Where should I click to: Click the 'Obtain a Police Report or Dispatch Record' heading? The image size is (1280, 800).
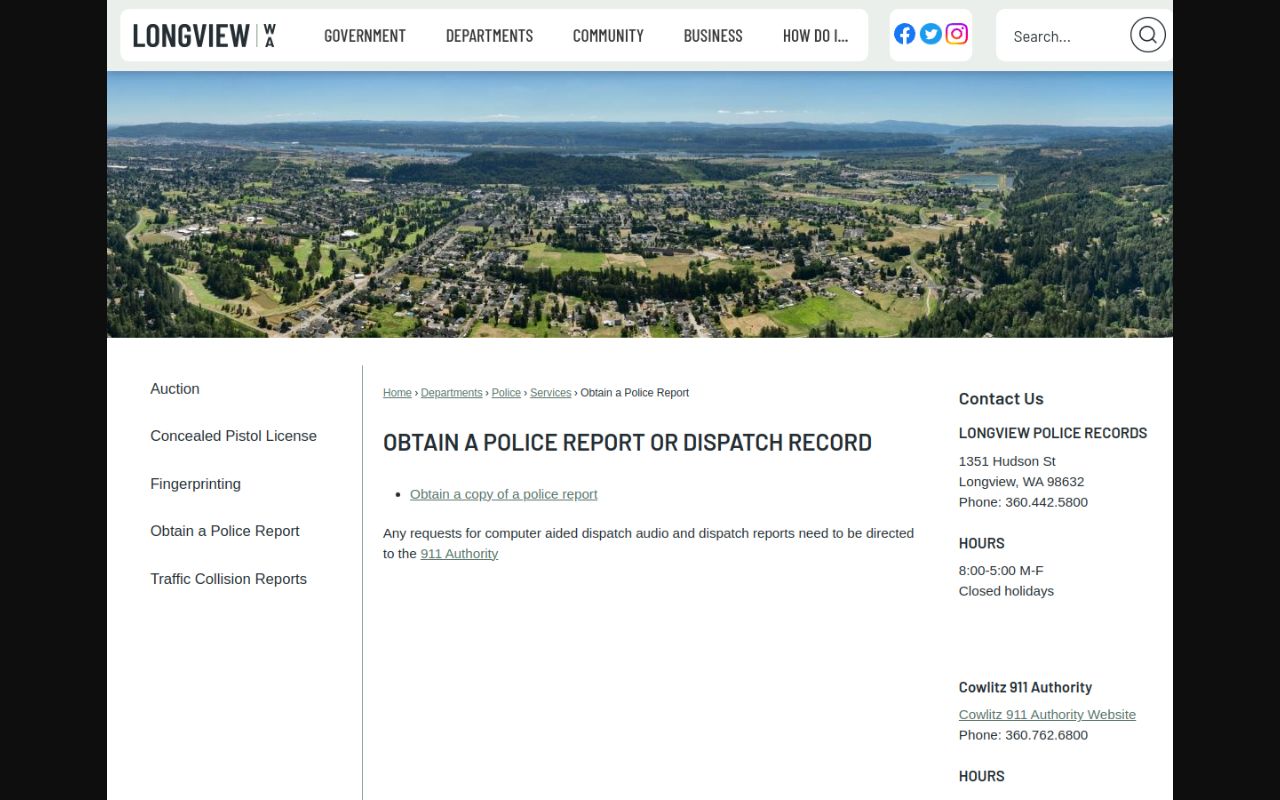click(627, 442)
